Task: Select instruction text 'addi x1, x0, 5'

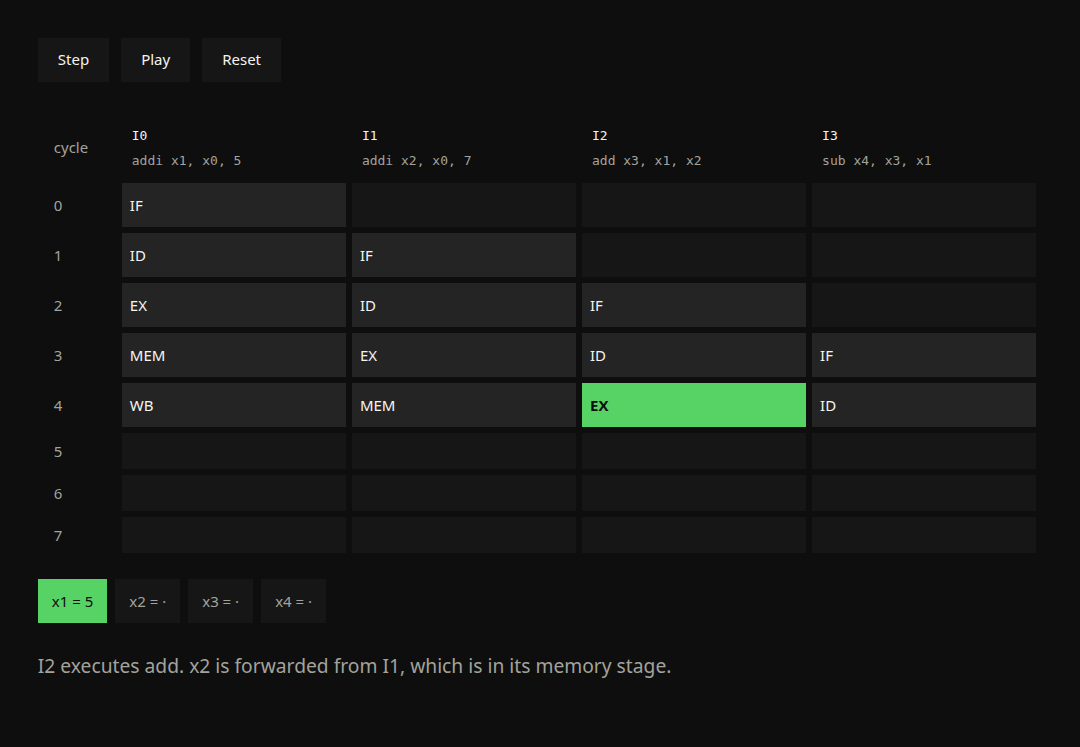Action: 187,160
